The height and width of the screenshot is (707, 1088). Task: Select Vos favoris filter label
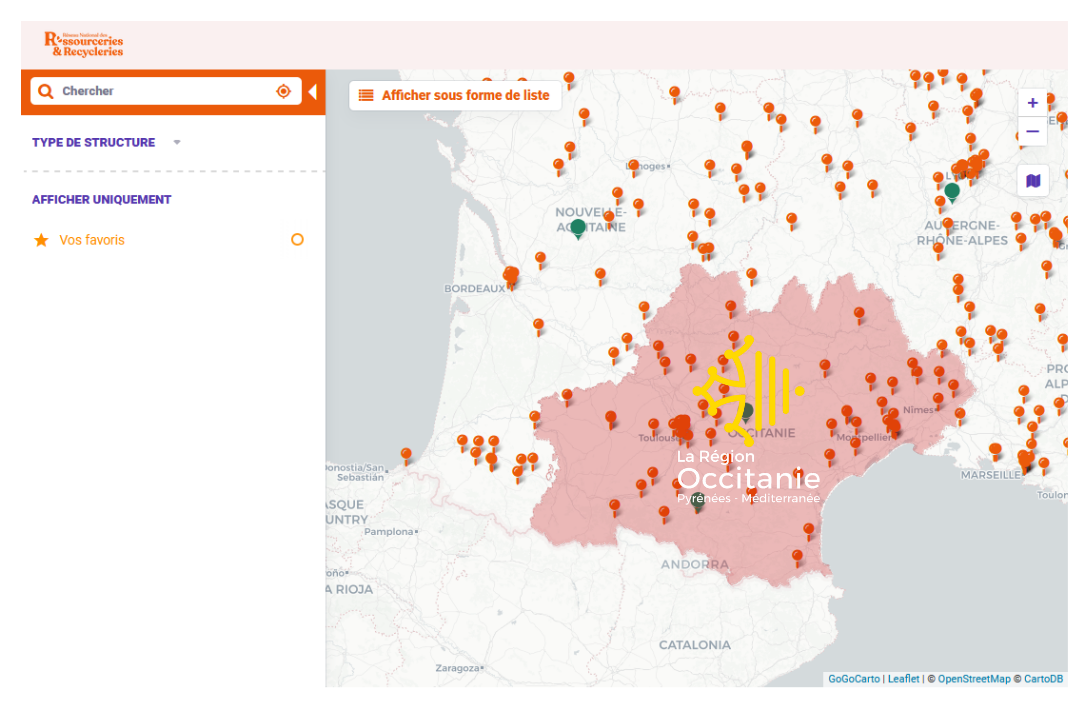pos(92,240)
